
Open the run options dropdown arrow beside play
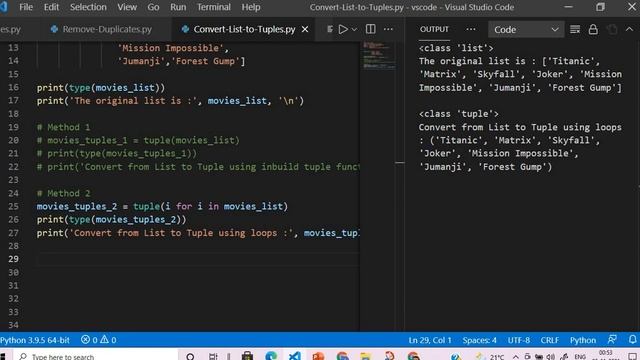[354, 29]
